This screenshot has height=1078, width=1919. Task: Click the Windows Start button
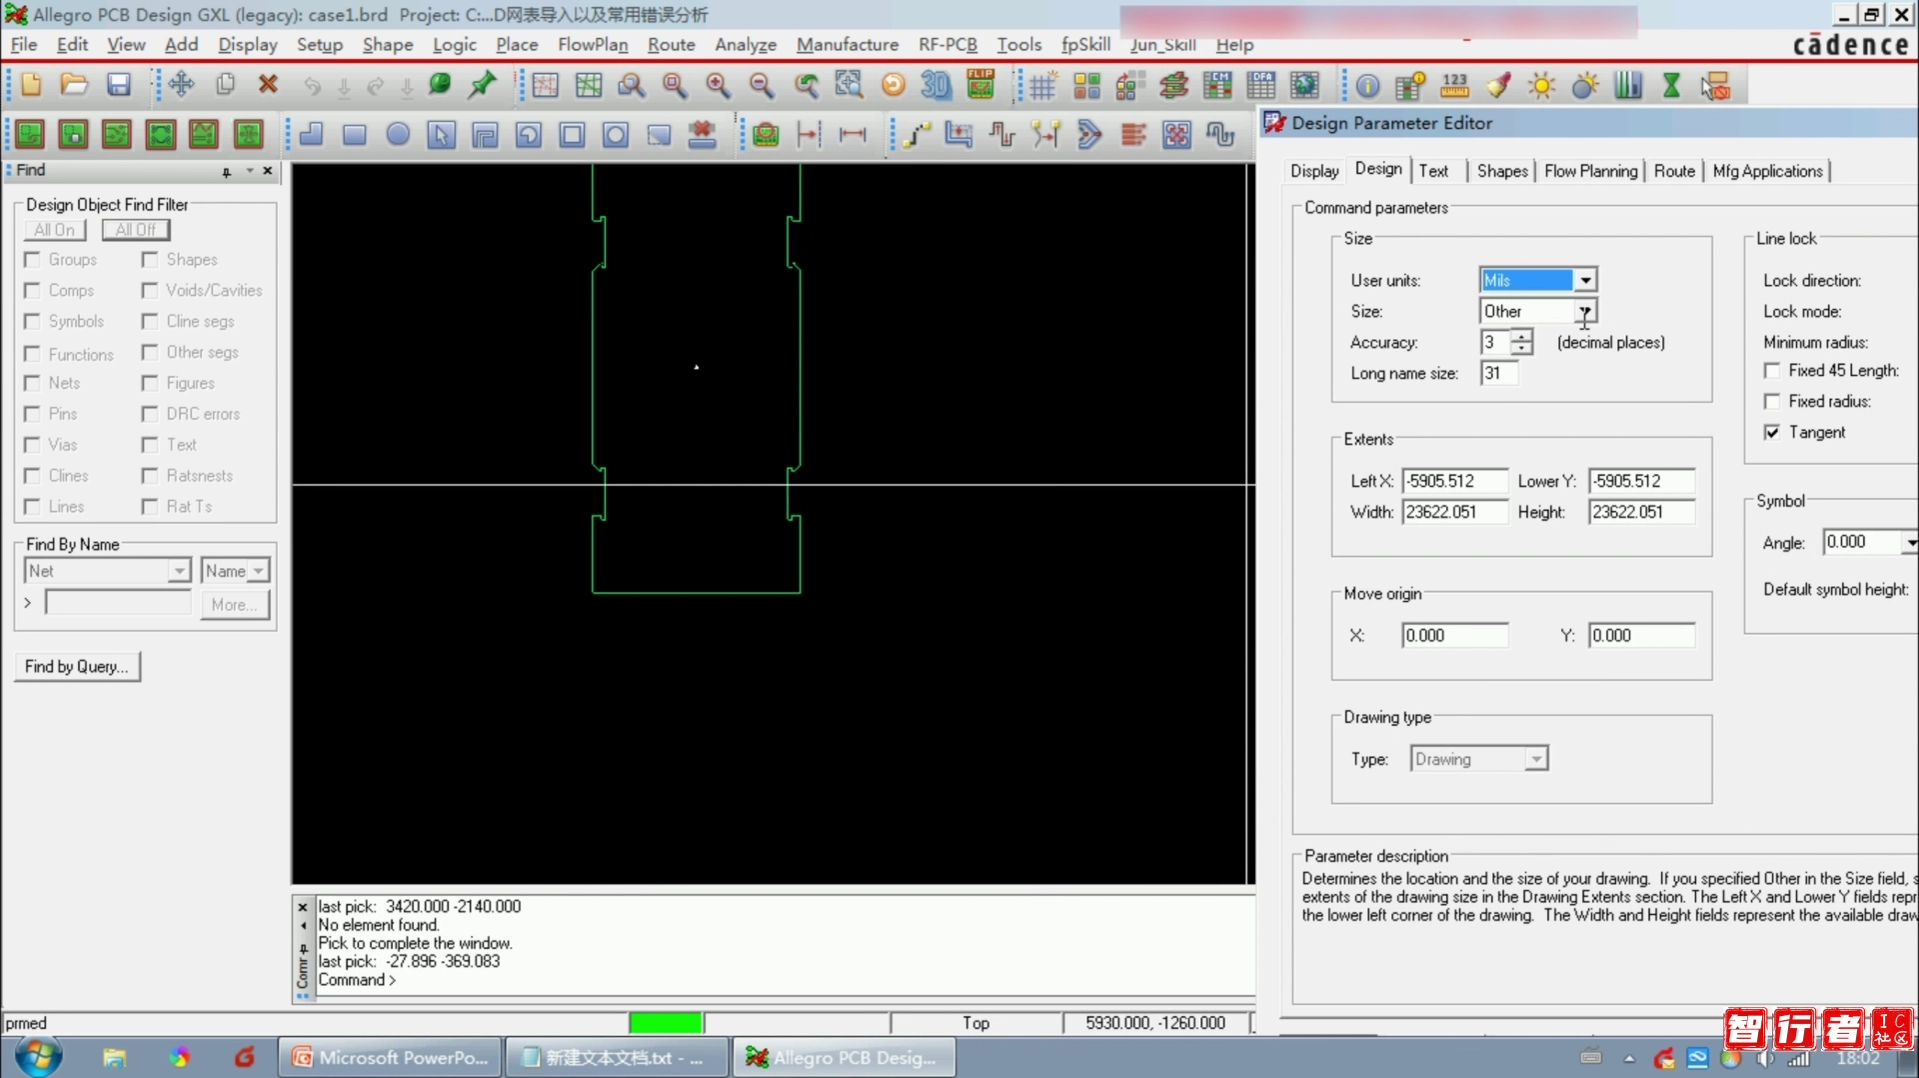(38, 1056)
